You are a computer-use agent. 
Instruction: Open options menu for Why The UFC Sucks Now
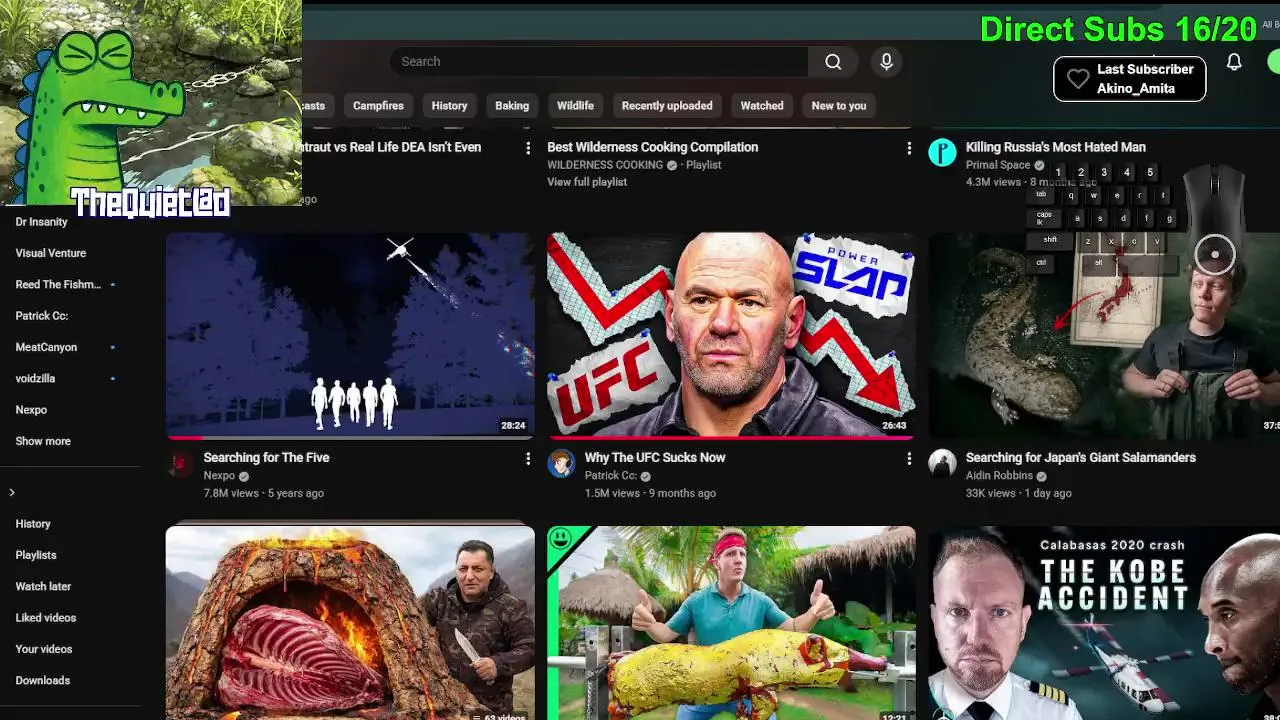tap(909, 458)
